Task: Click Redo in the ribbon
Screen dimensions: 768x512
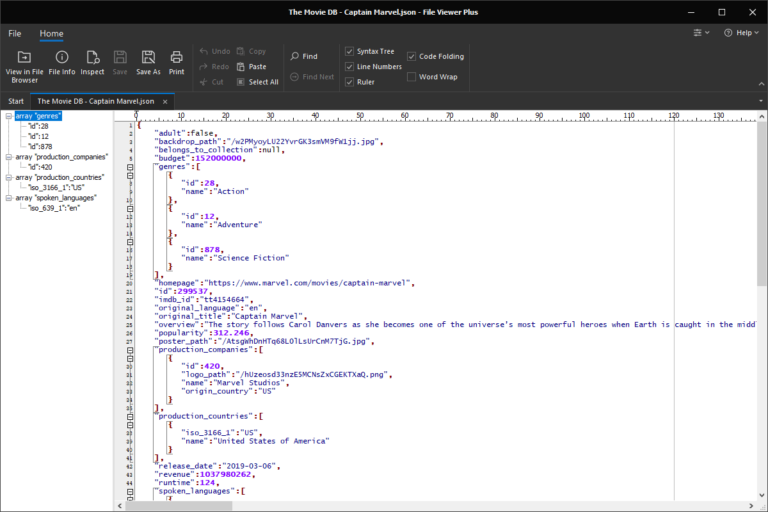Action: (215, 67)
